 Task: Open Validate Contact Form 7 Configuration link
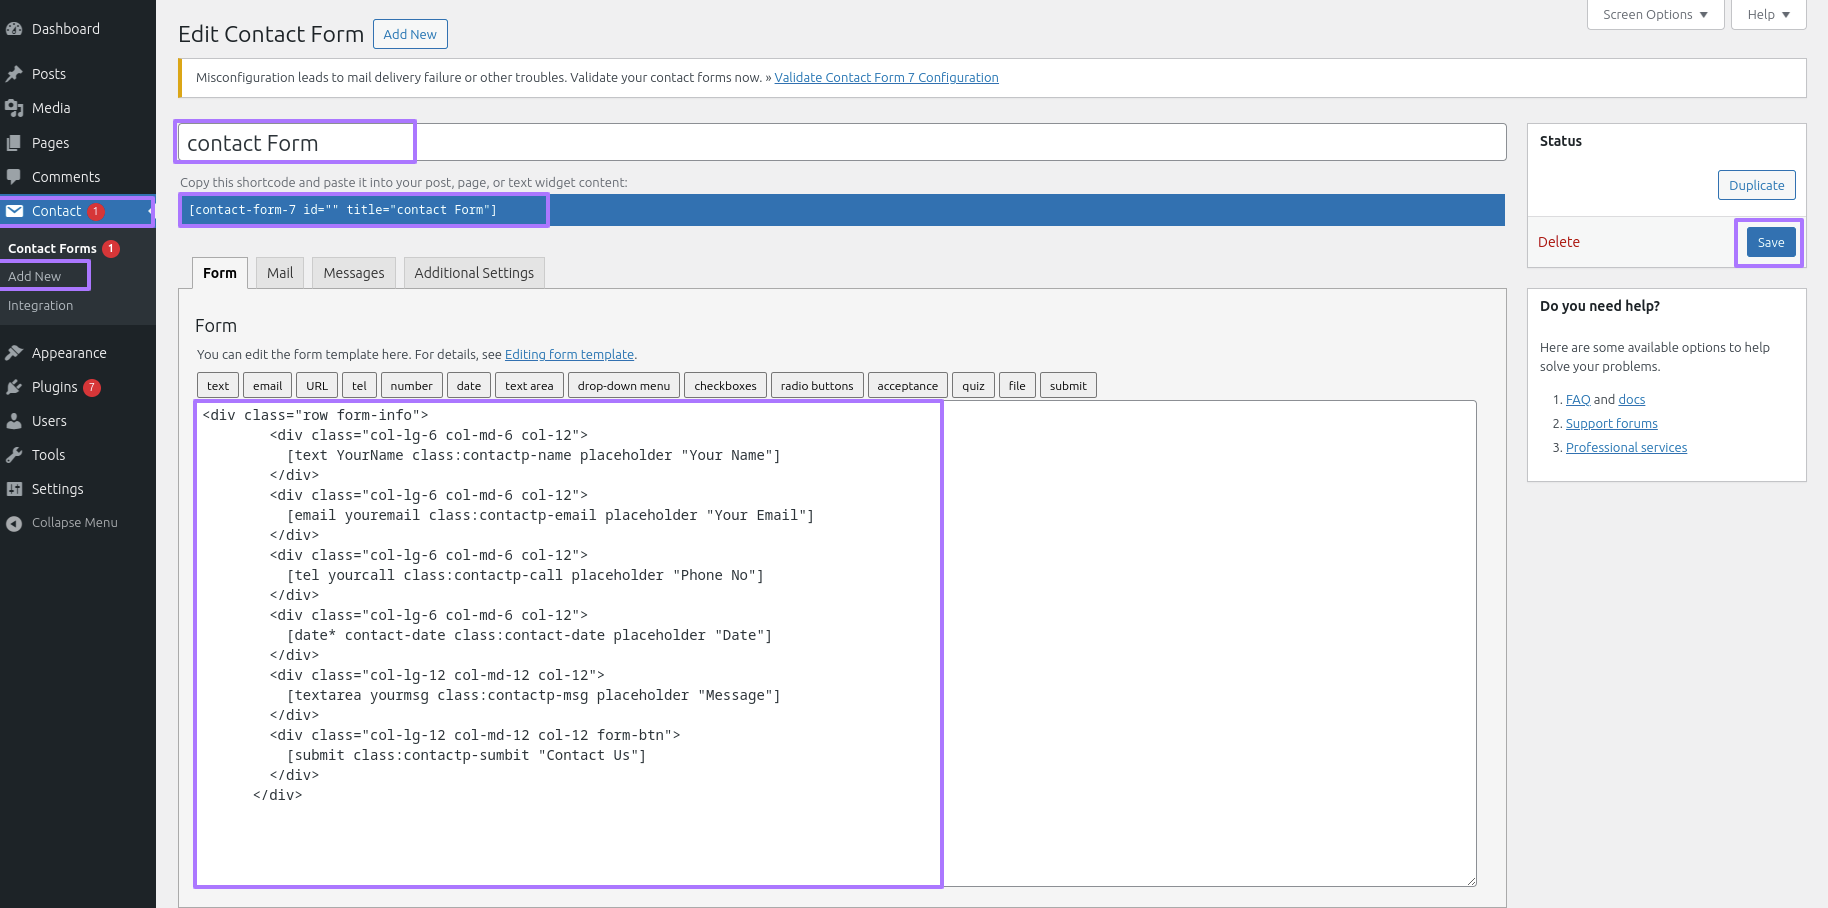pos(886,78)
